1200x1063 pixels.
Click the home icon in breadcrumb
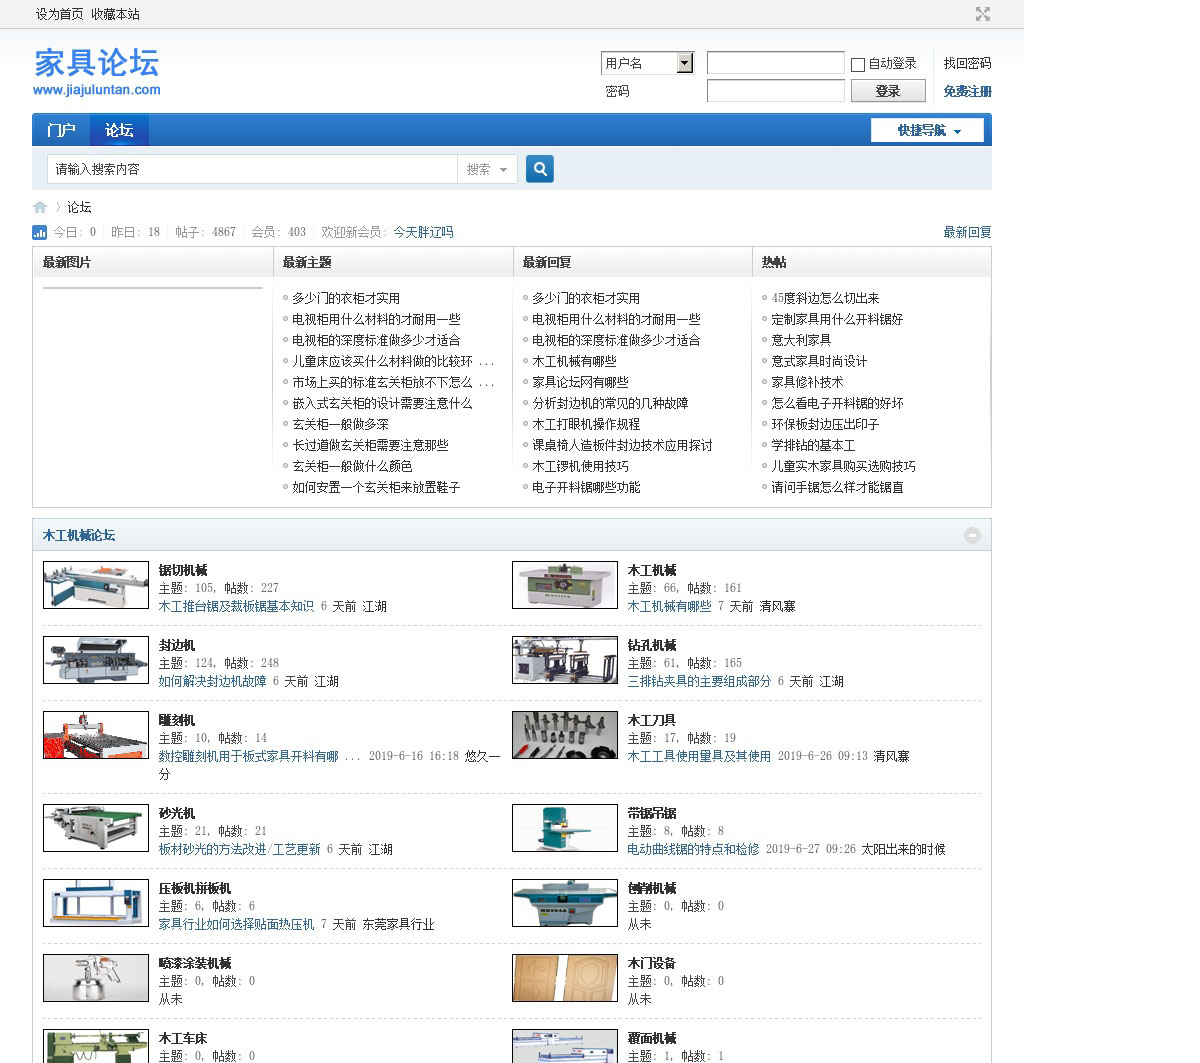coord(40,207)
